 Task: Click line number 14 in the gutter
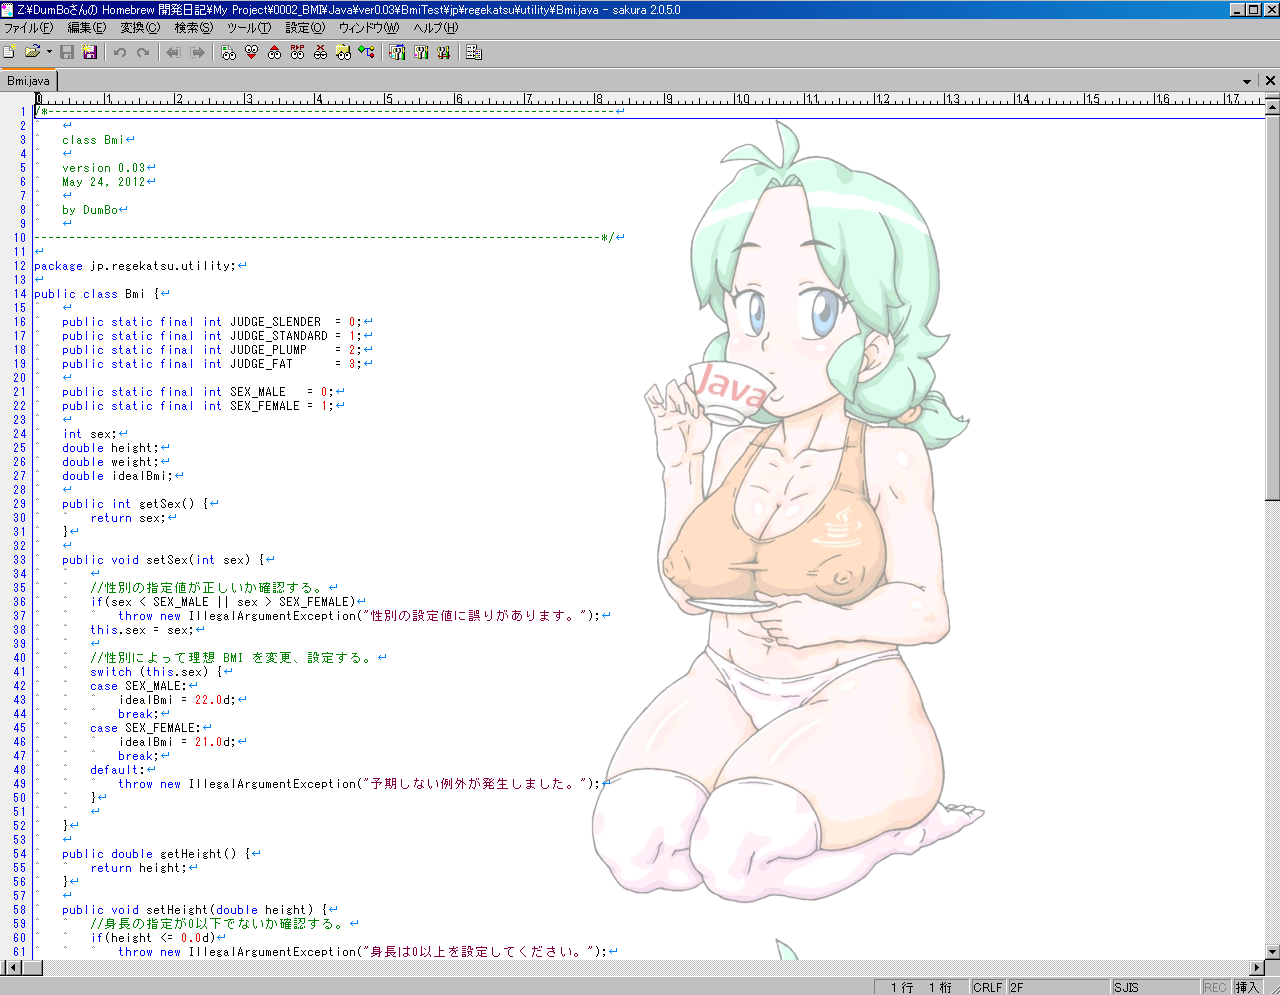pos(20,294)
